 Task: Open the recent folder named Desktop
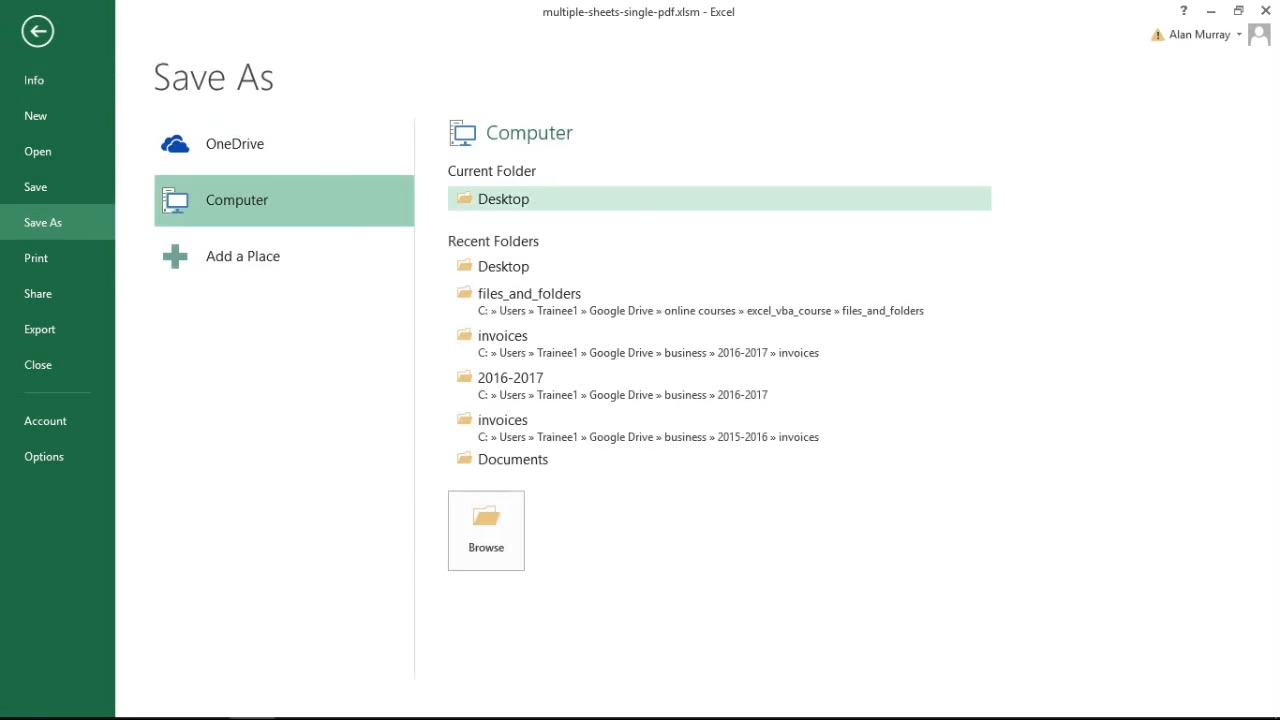pyautogui.click(x=719, y=267)
